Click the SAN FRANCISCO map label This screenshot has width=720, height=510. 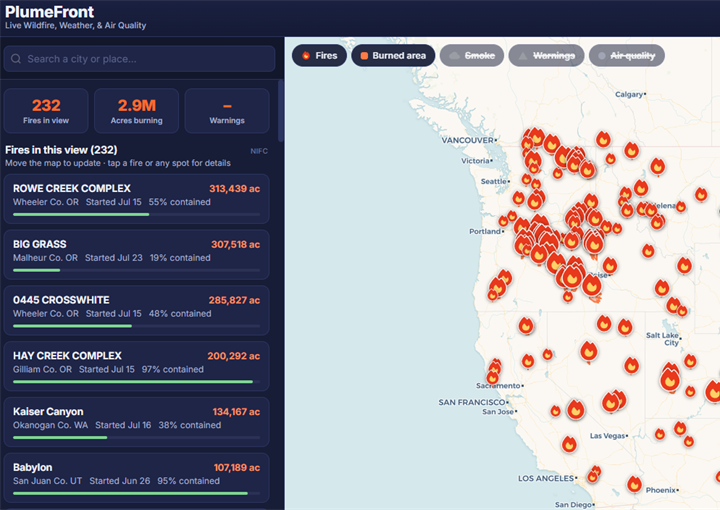(x=472, y=402)
